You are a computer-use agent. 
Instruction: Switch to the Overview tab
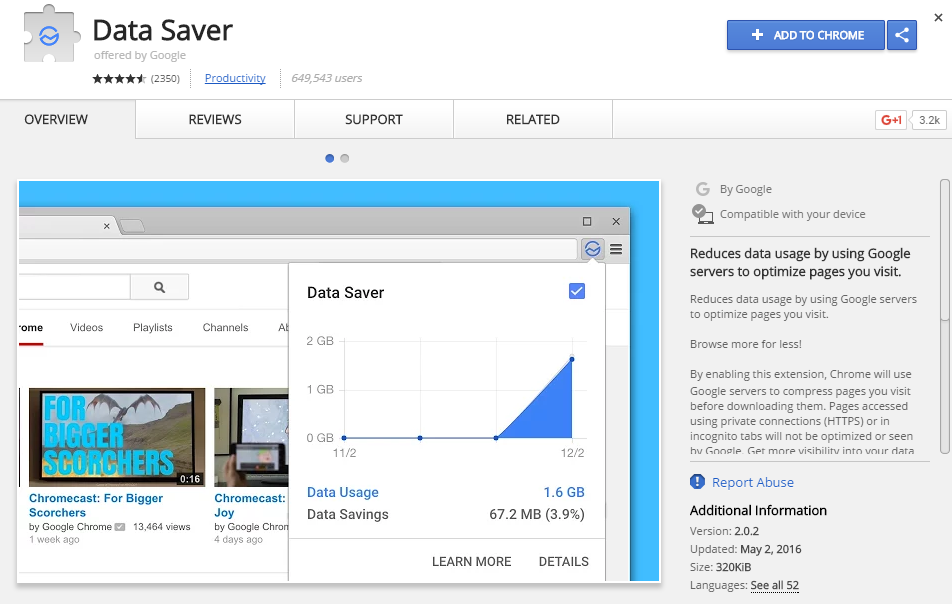coord(68,120)
